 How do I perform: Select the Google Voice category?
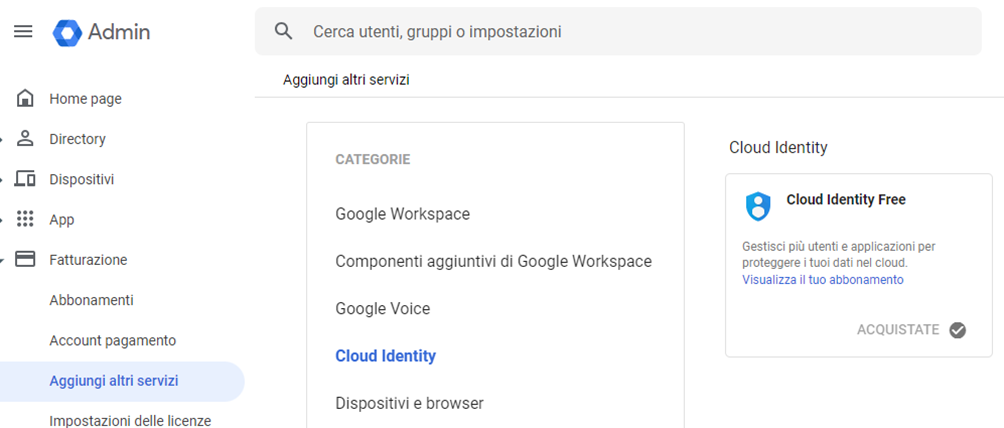pos(383,309)
